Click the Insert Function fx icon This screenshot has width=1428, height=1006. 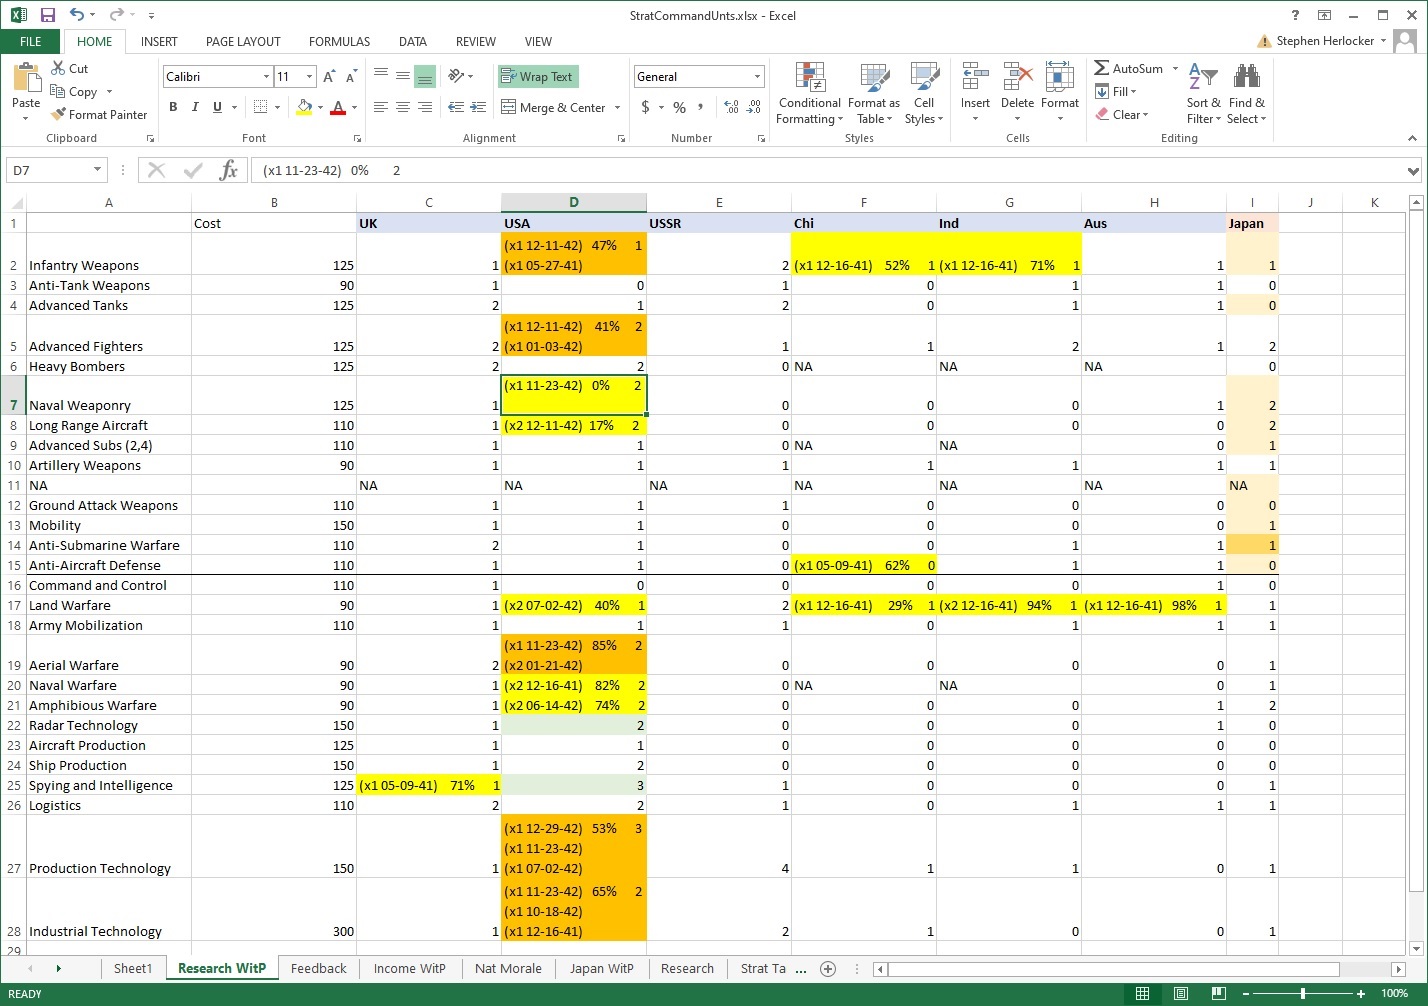(229, 170)
